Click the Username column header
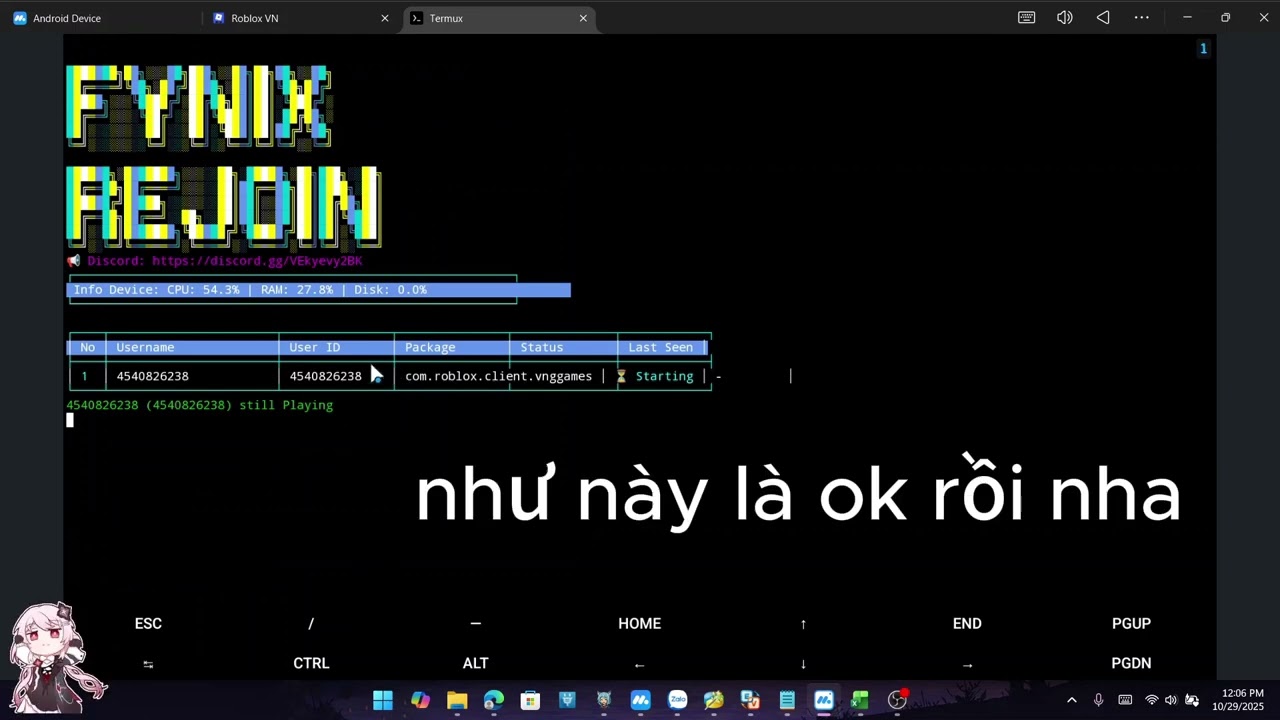1280x720 pixels. point(145,347)
